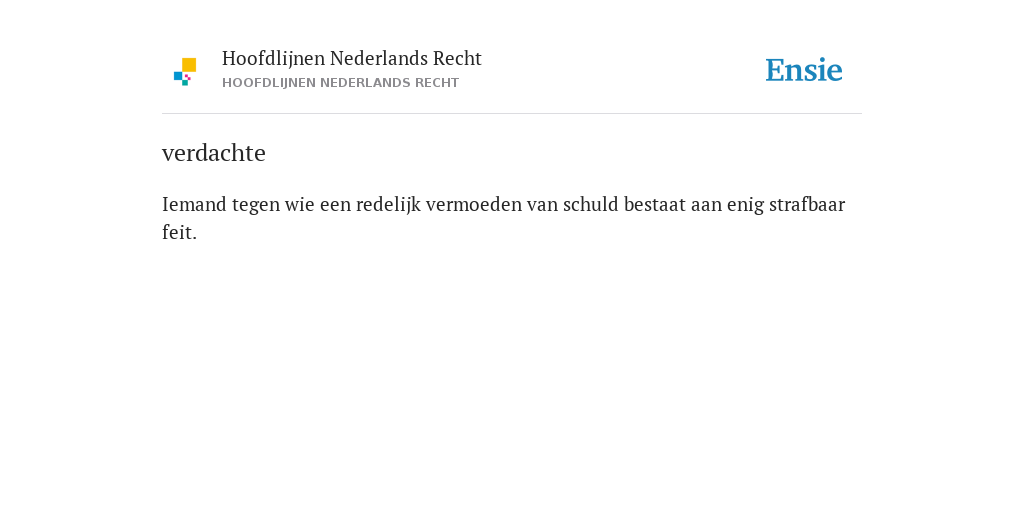Click the teal square in the logo
This screenshot has height=512, width=1024.
coord(185,83)
